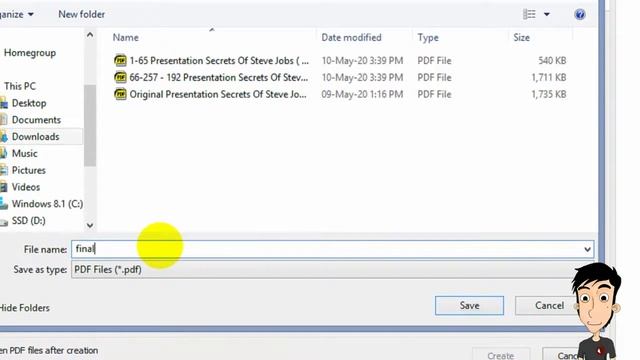
Task: Select Windows 8.1 (C:) drive icon
Action: 4,204
